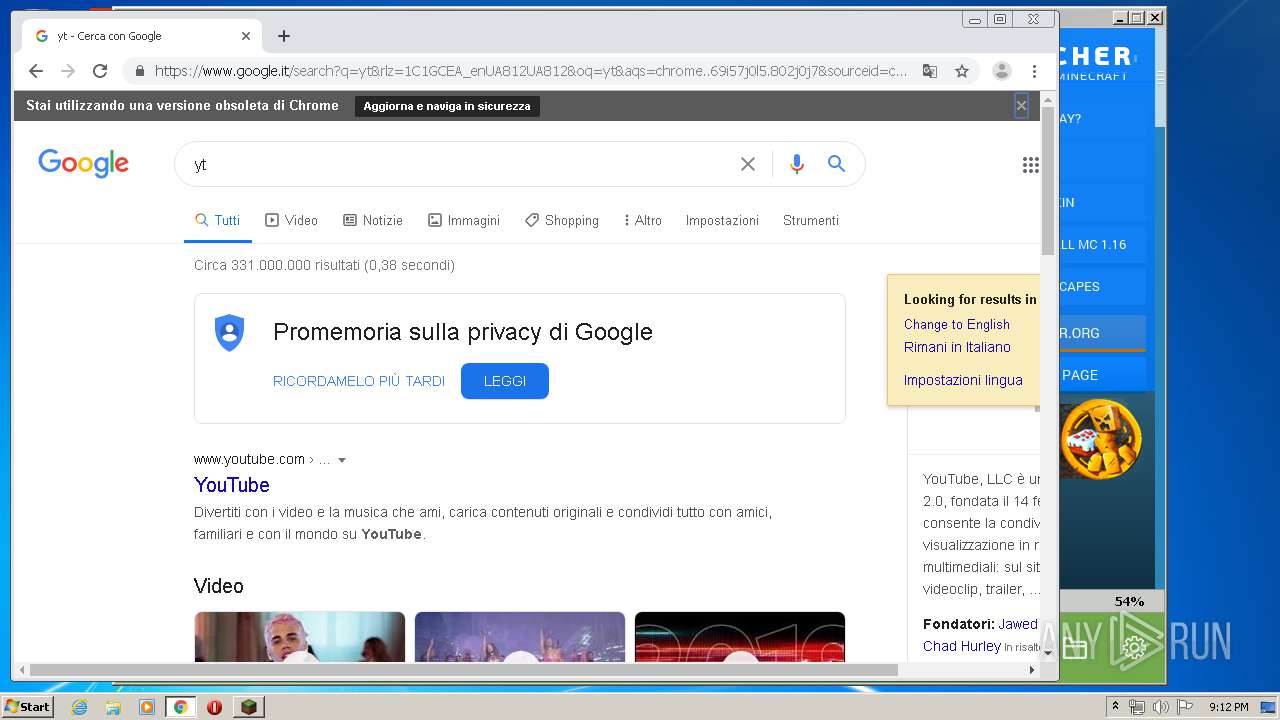
Task: Launch Internet Explorer from taskbar
Action: pyautogui.click(x=80, y=707)
